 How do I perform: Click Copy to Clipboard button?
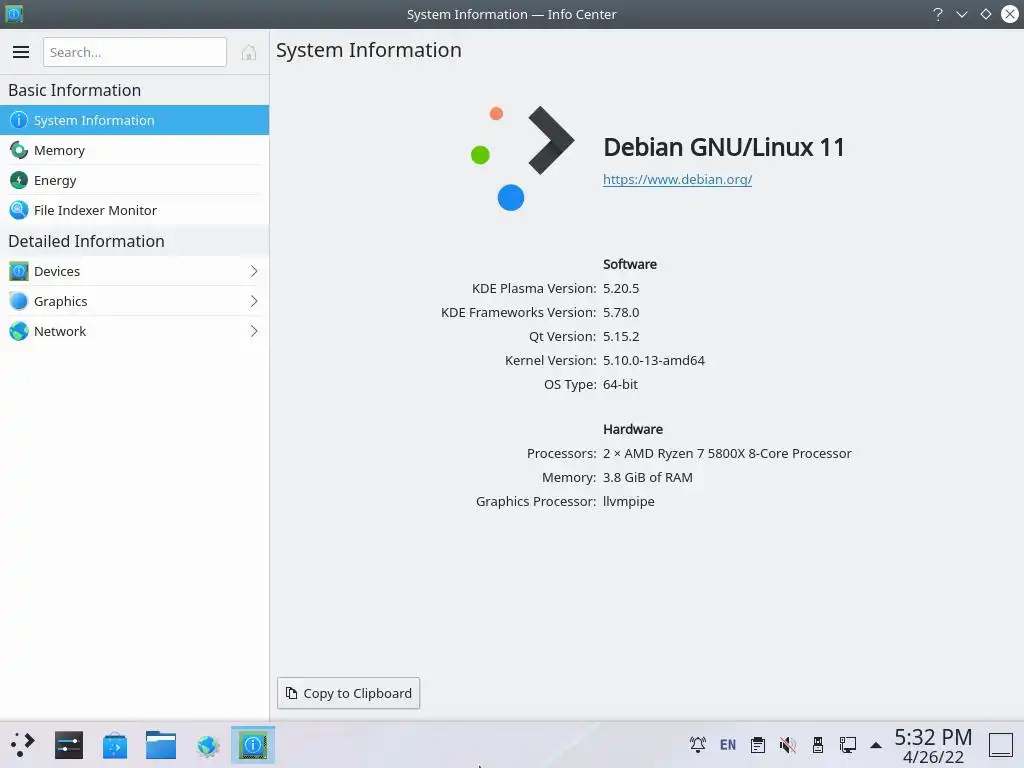(348, 693)
